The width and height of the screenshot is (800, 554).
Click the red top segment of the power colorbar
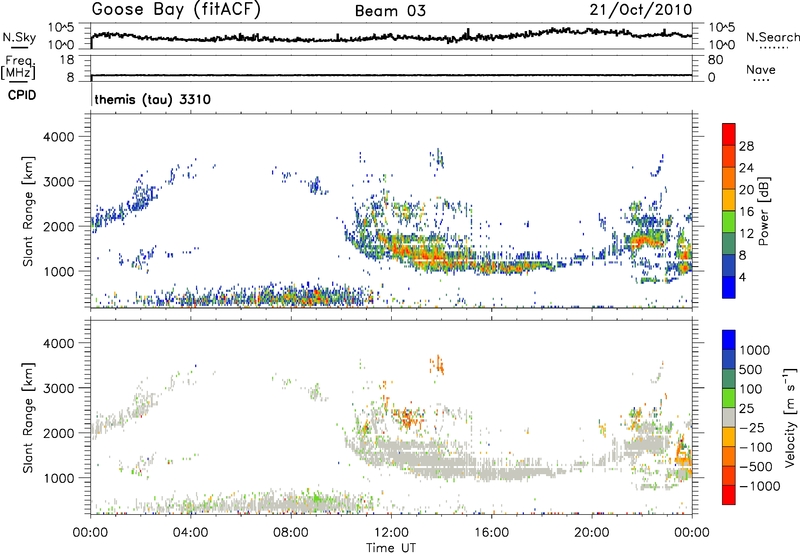click(x=729, y=134)
